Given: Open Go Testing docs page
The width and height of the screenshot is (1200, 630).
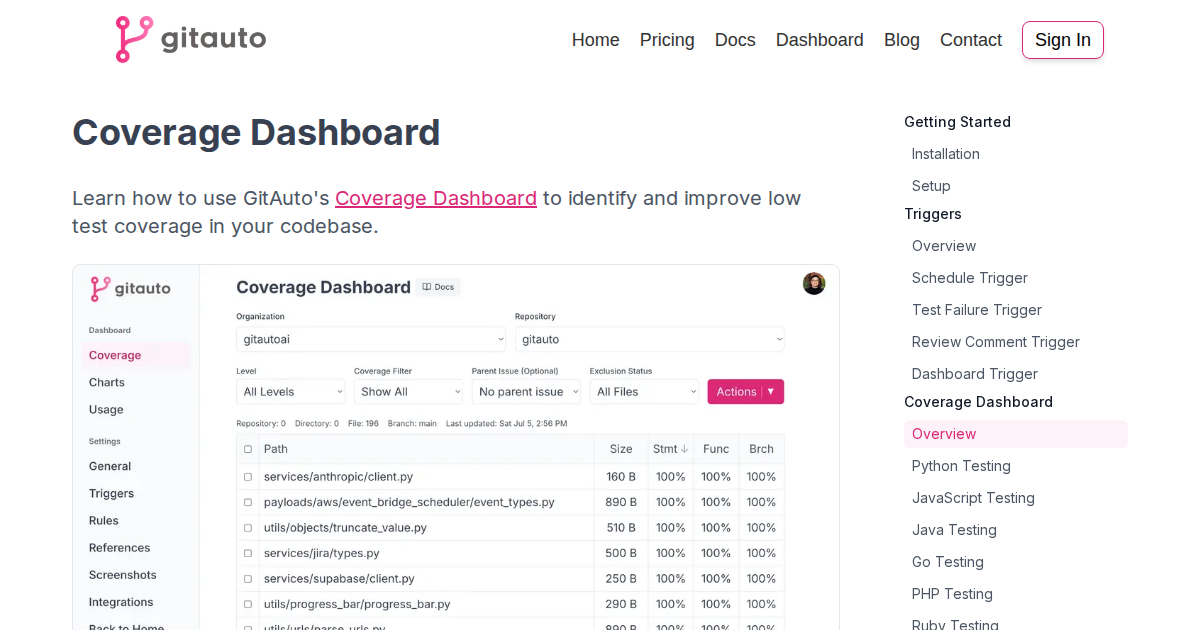Looking at the screenshot, I should click(x=948, y=562).
